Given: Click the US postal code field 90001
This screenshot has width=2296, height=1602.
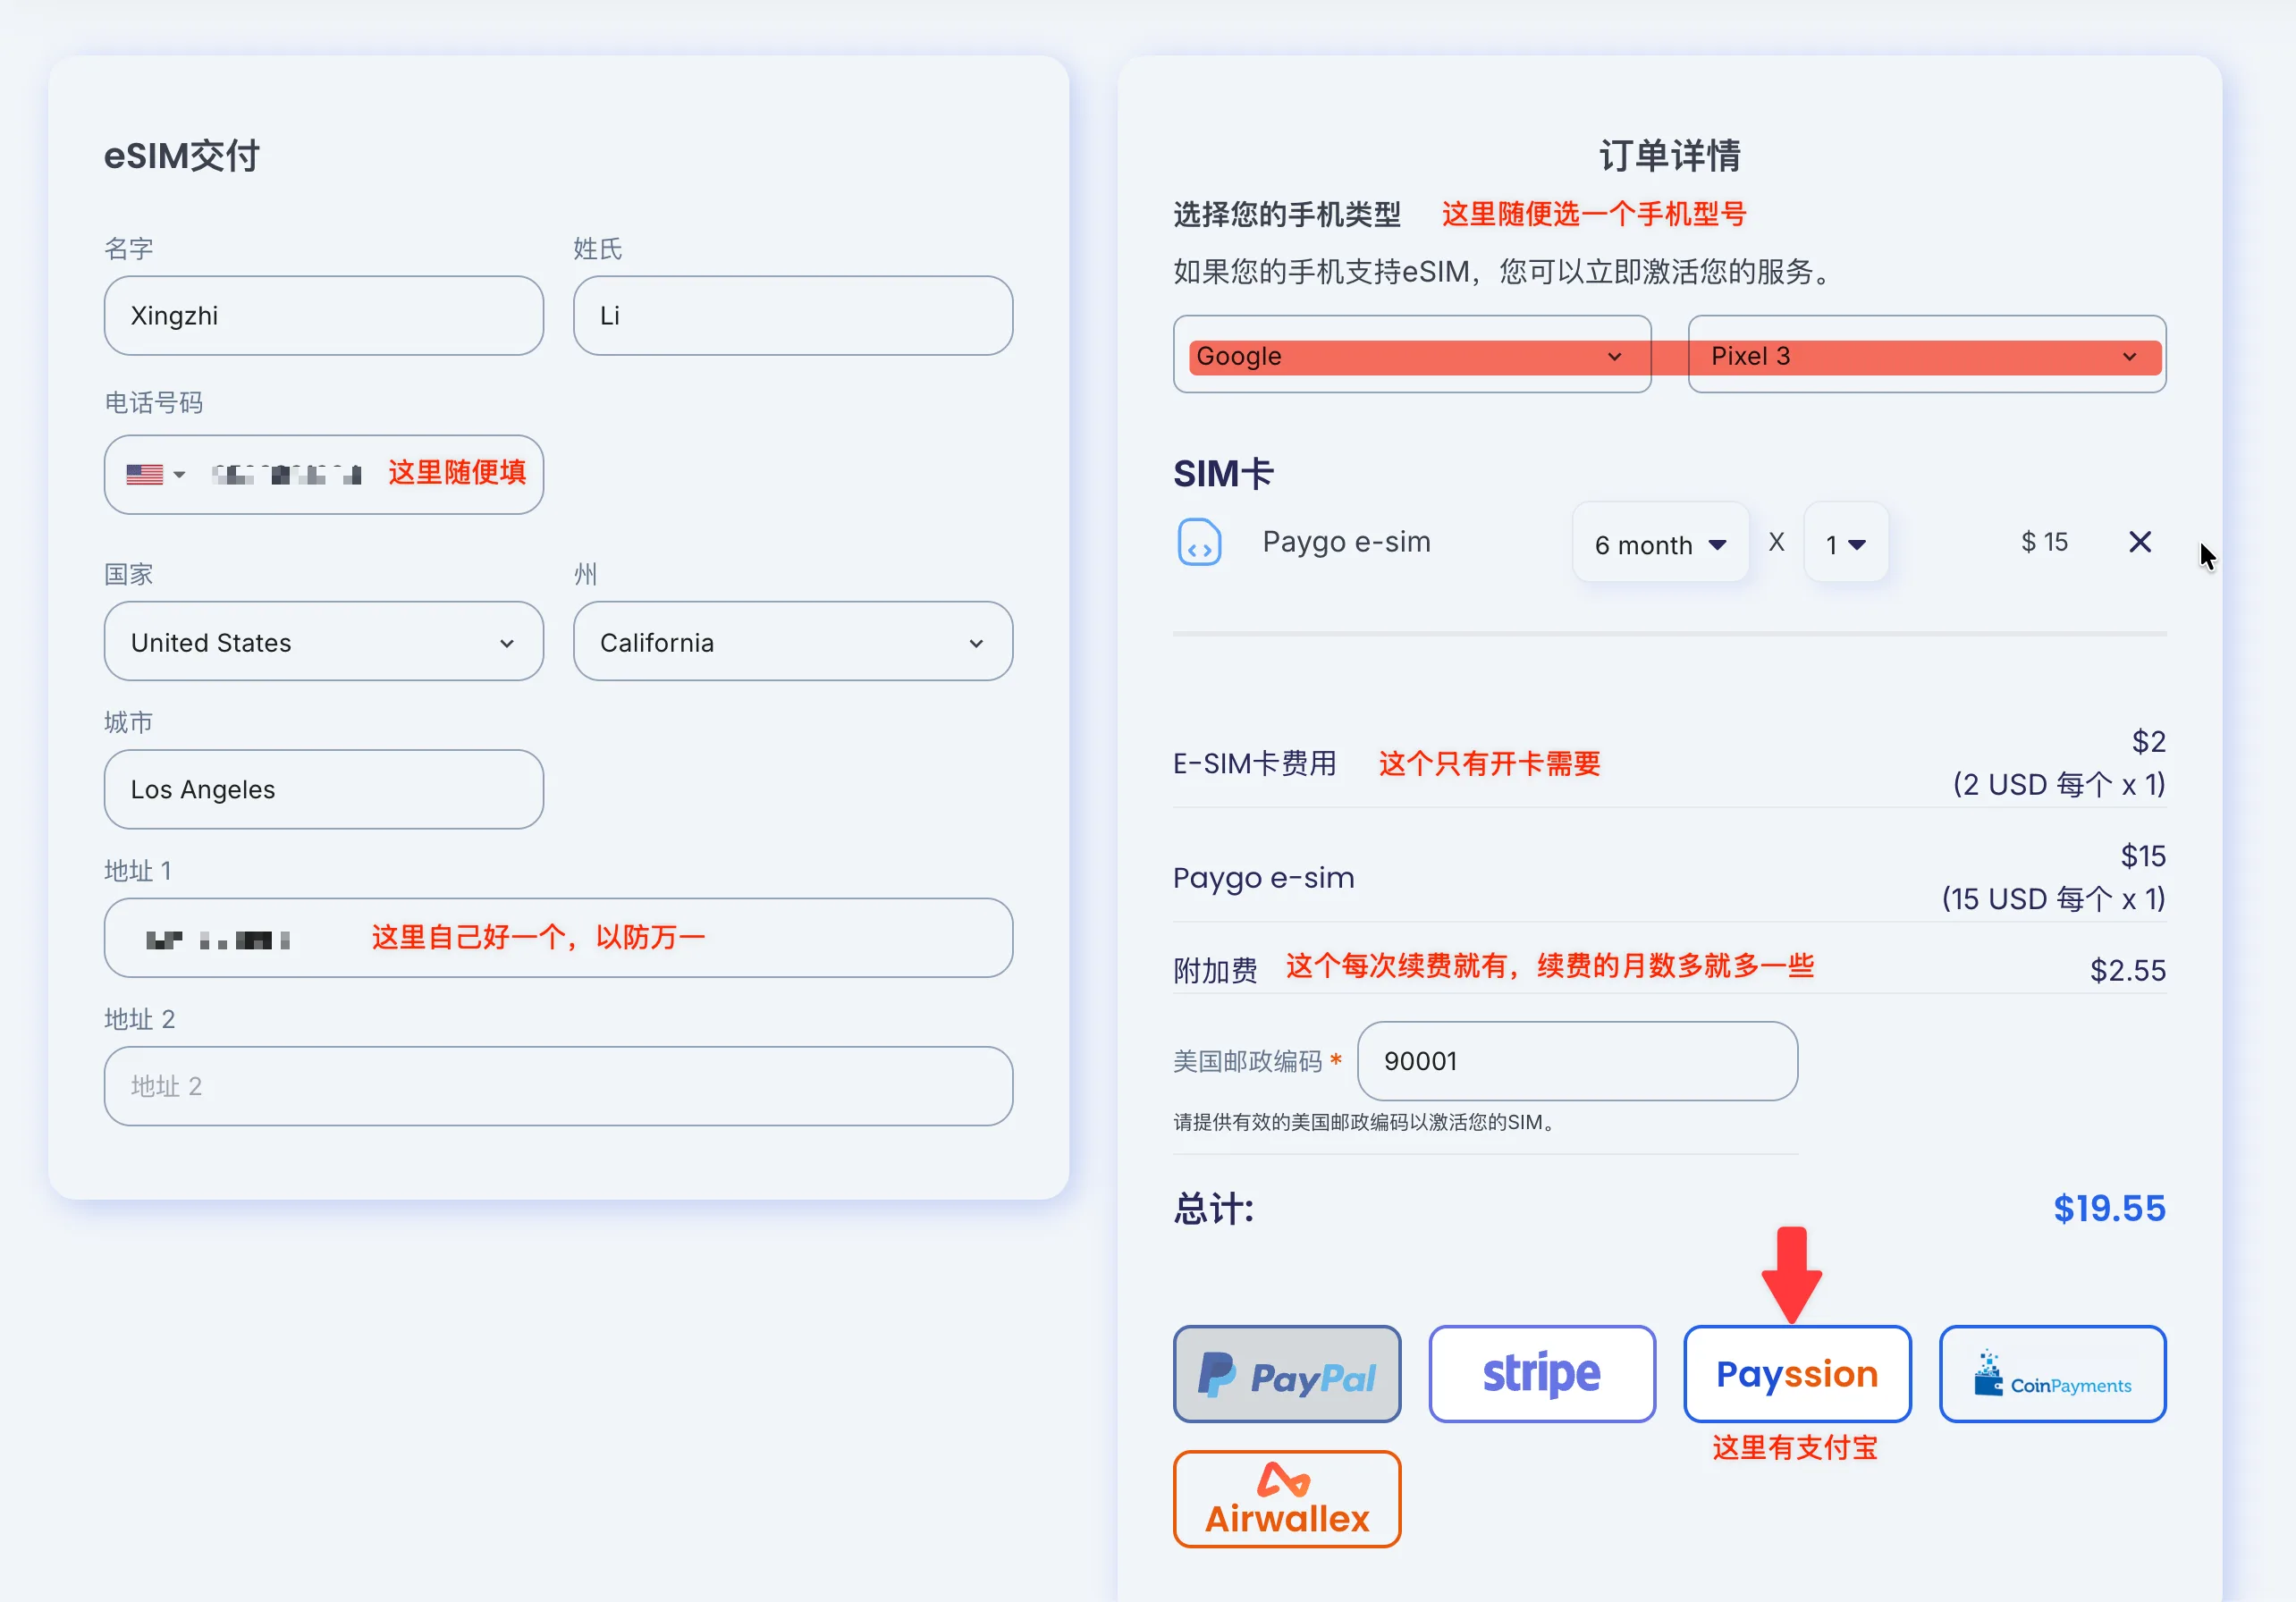Looking at the screenshot, I should click(x=1577, y=1061).
